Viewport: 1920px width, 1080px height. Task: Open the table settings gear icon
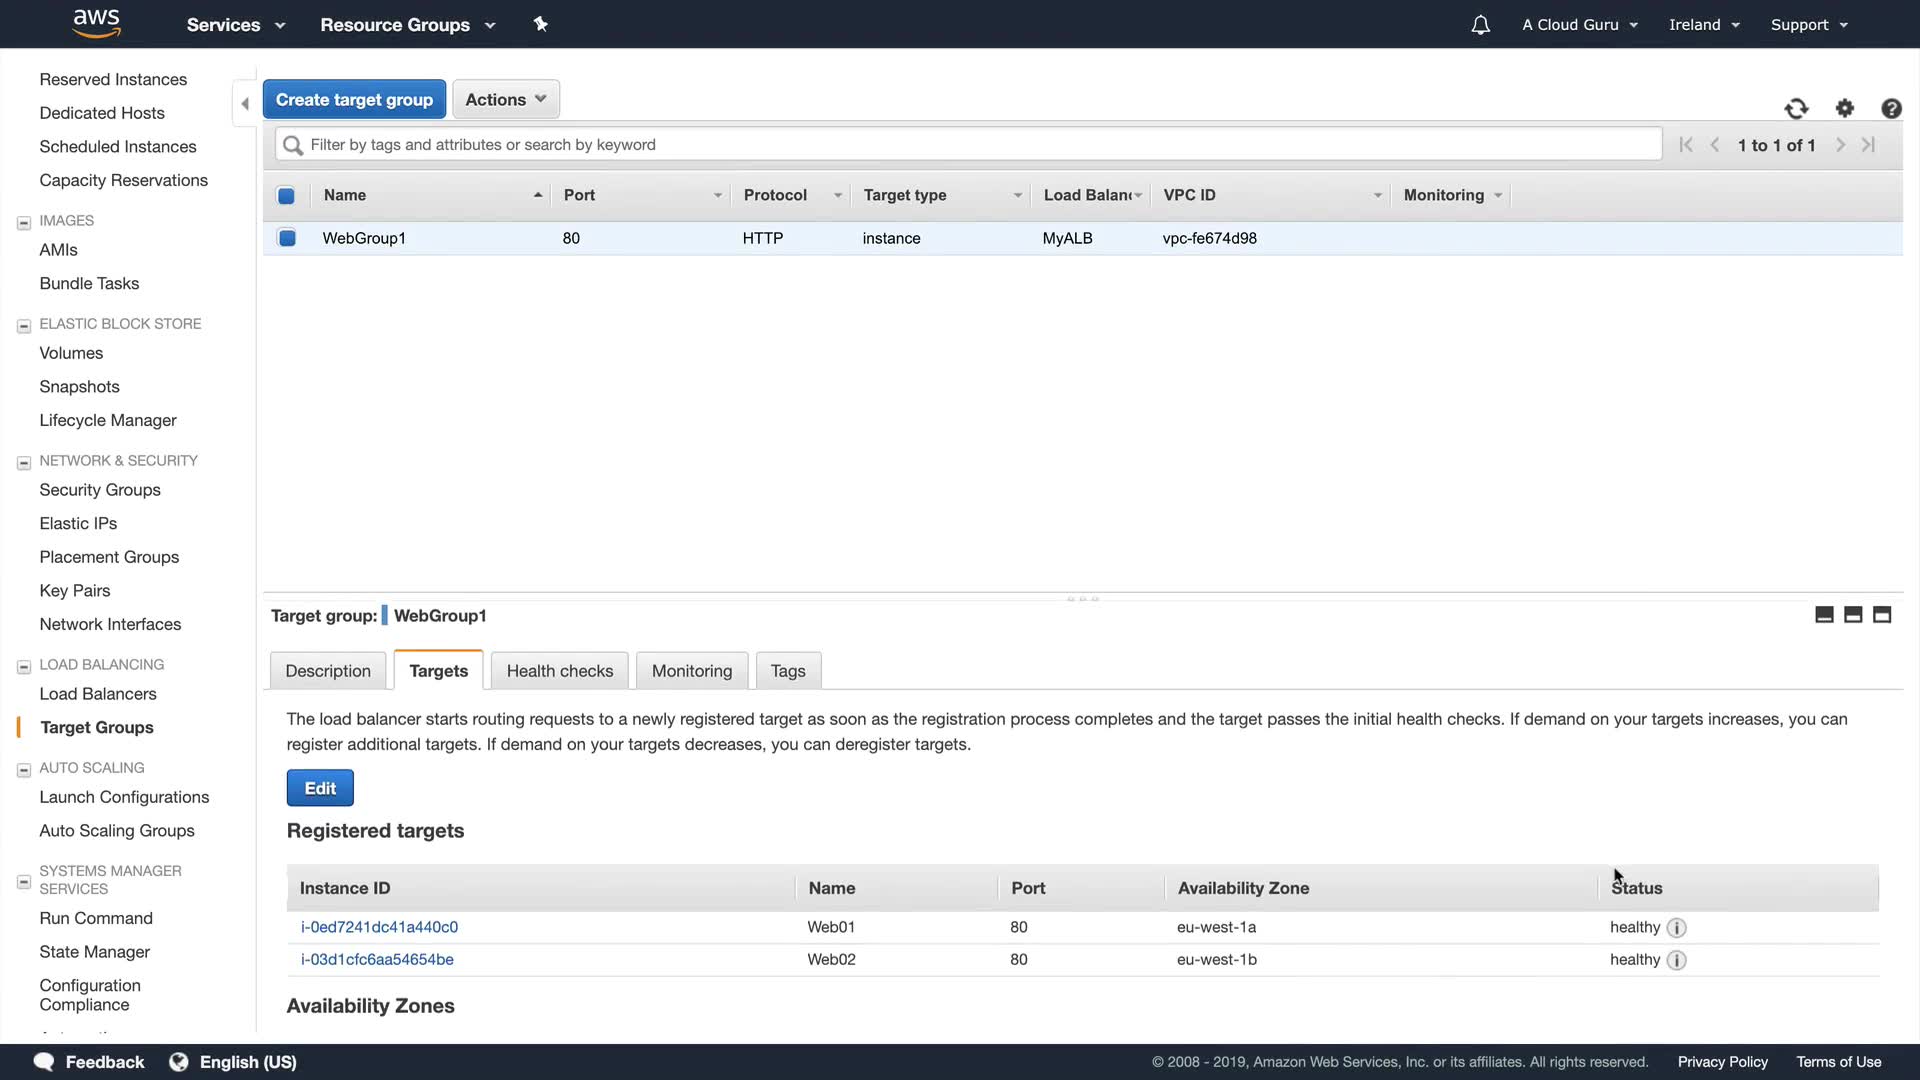point(1845,108)
